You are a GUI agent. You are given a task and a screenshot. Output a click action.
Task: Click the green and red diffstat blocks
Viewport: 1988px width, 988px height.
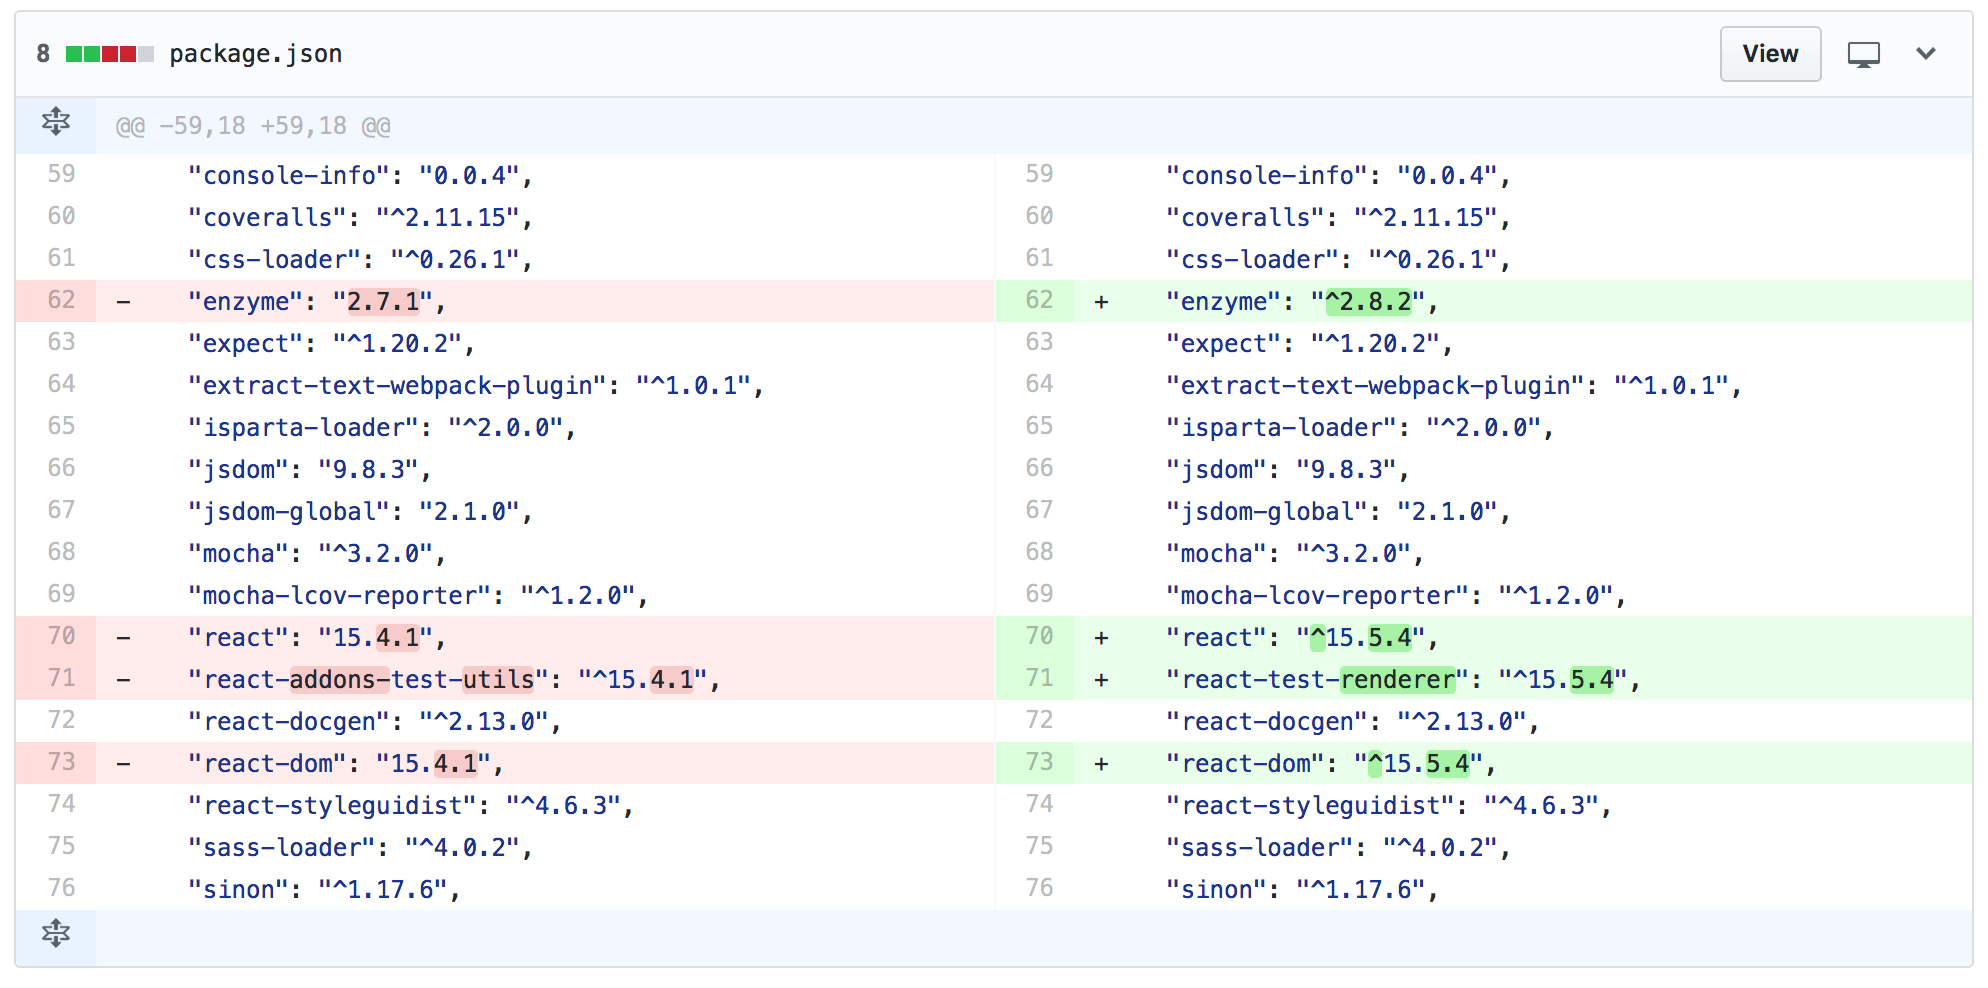pos(109,54)
